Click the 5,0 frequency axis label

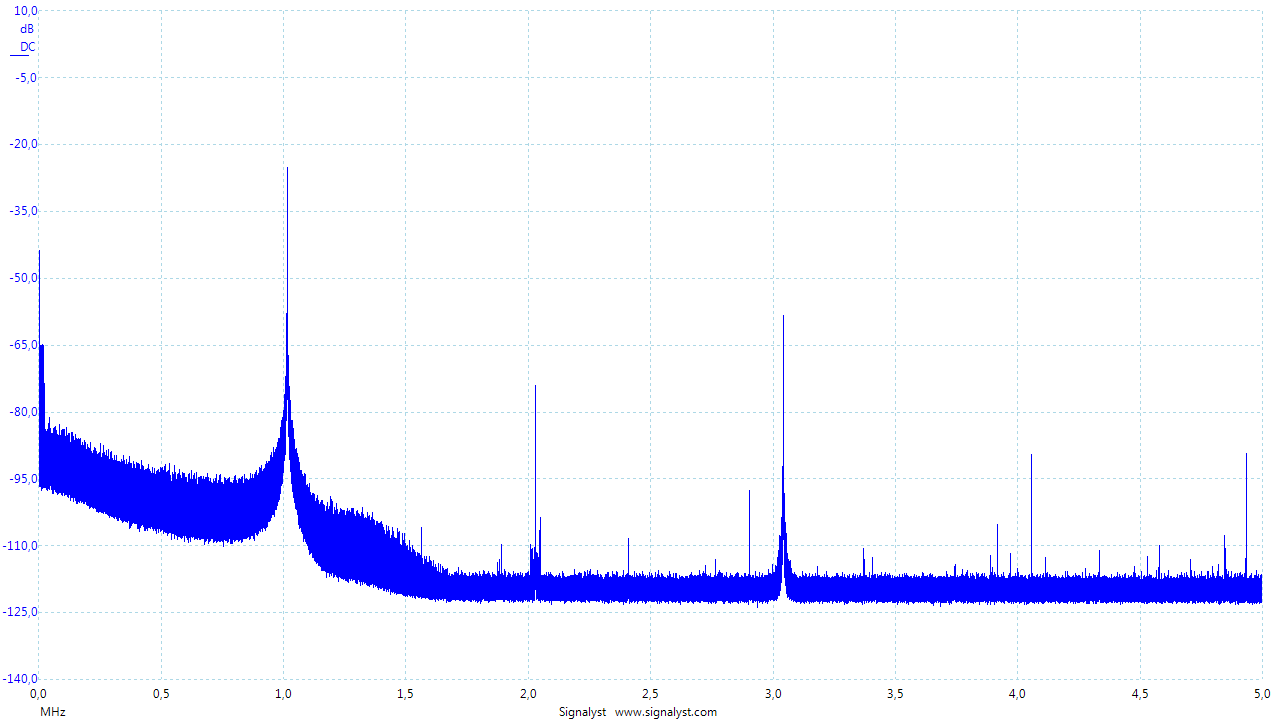(1263, 693)
